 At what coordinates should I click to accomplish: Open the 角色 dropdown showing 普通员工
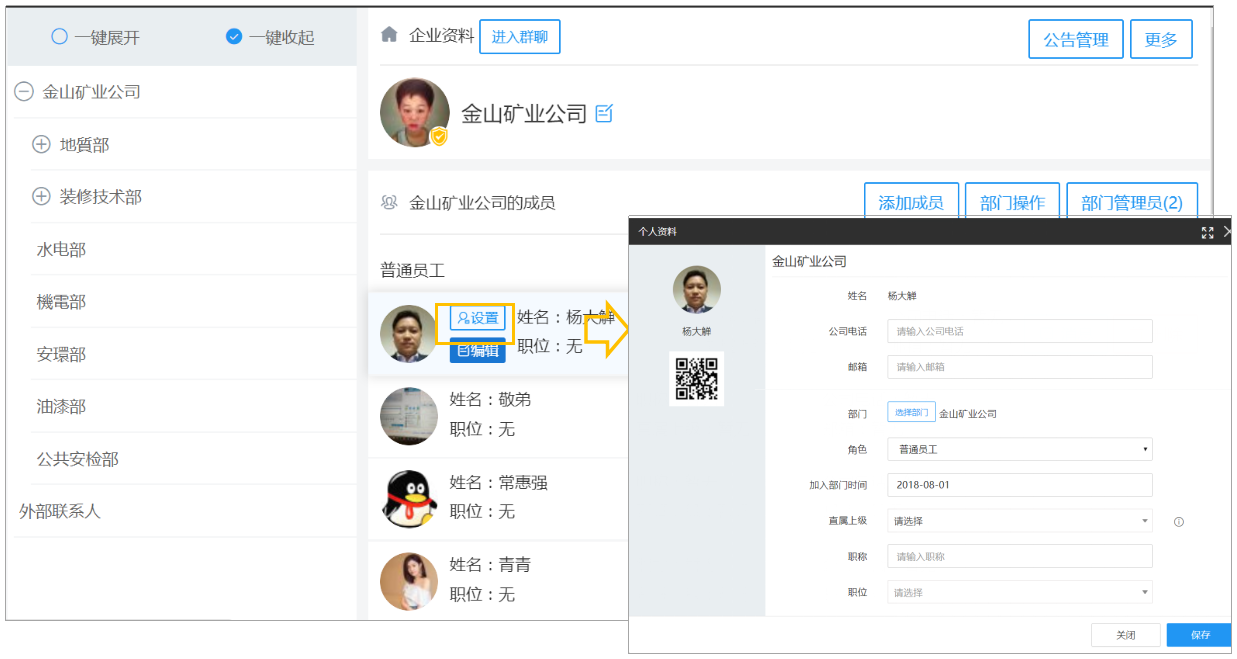(1020, 449)
